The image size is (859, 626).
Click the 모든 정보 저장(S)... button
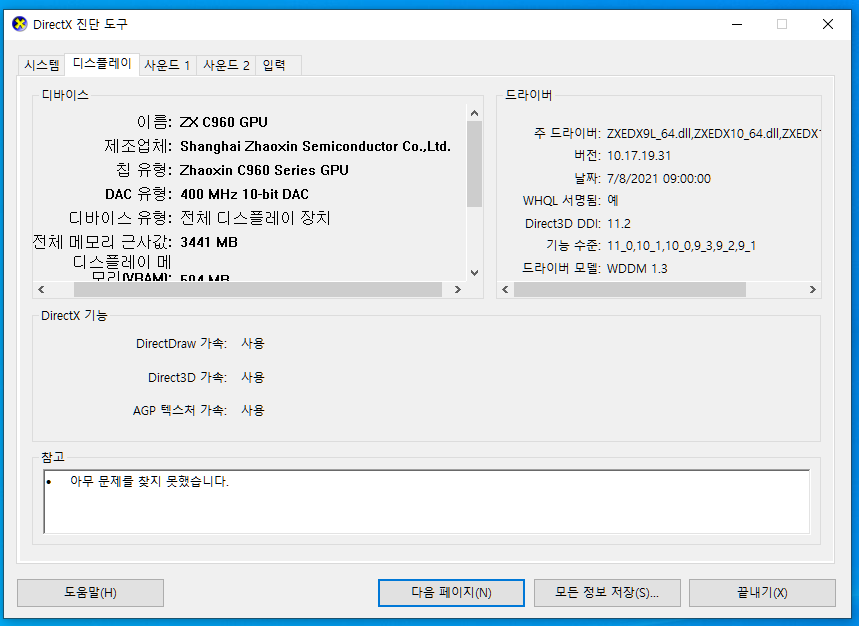pyautogui.click(x=607, y=593)
